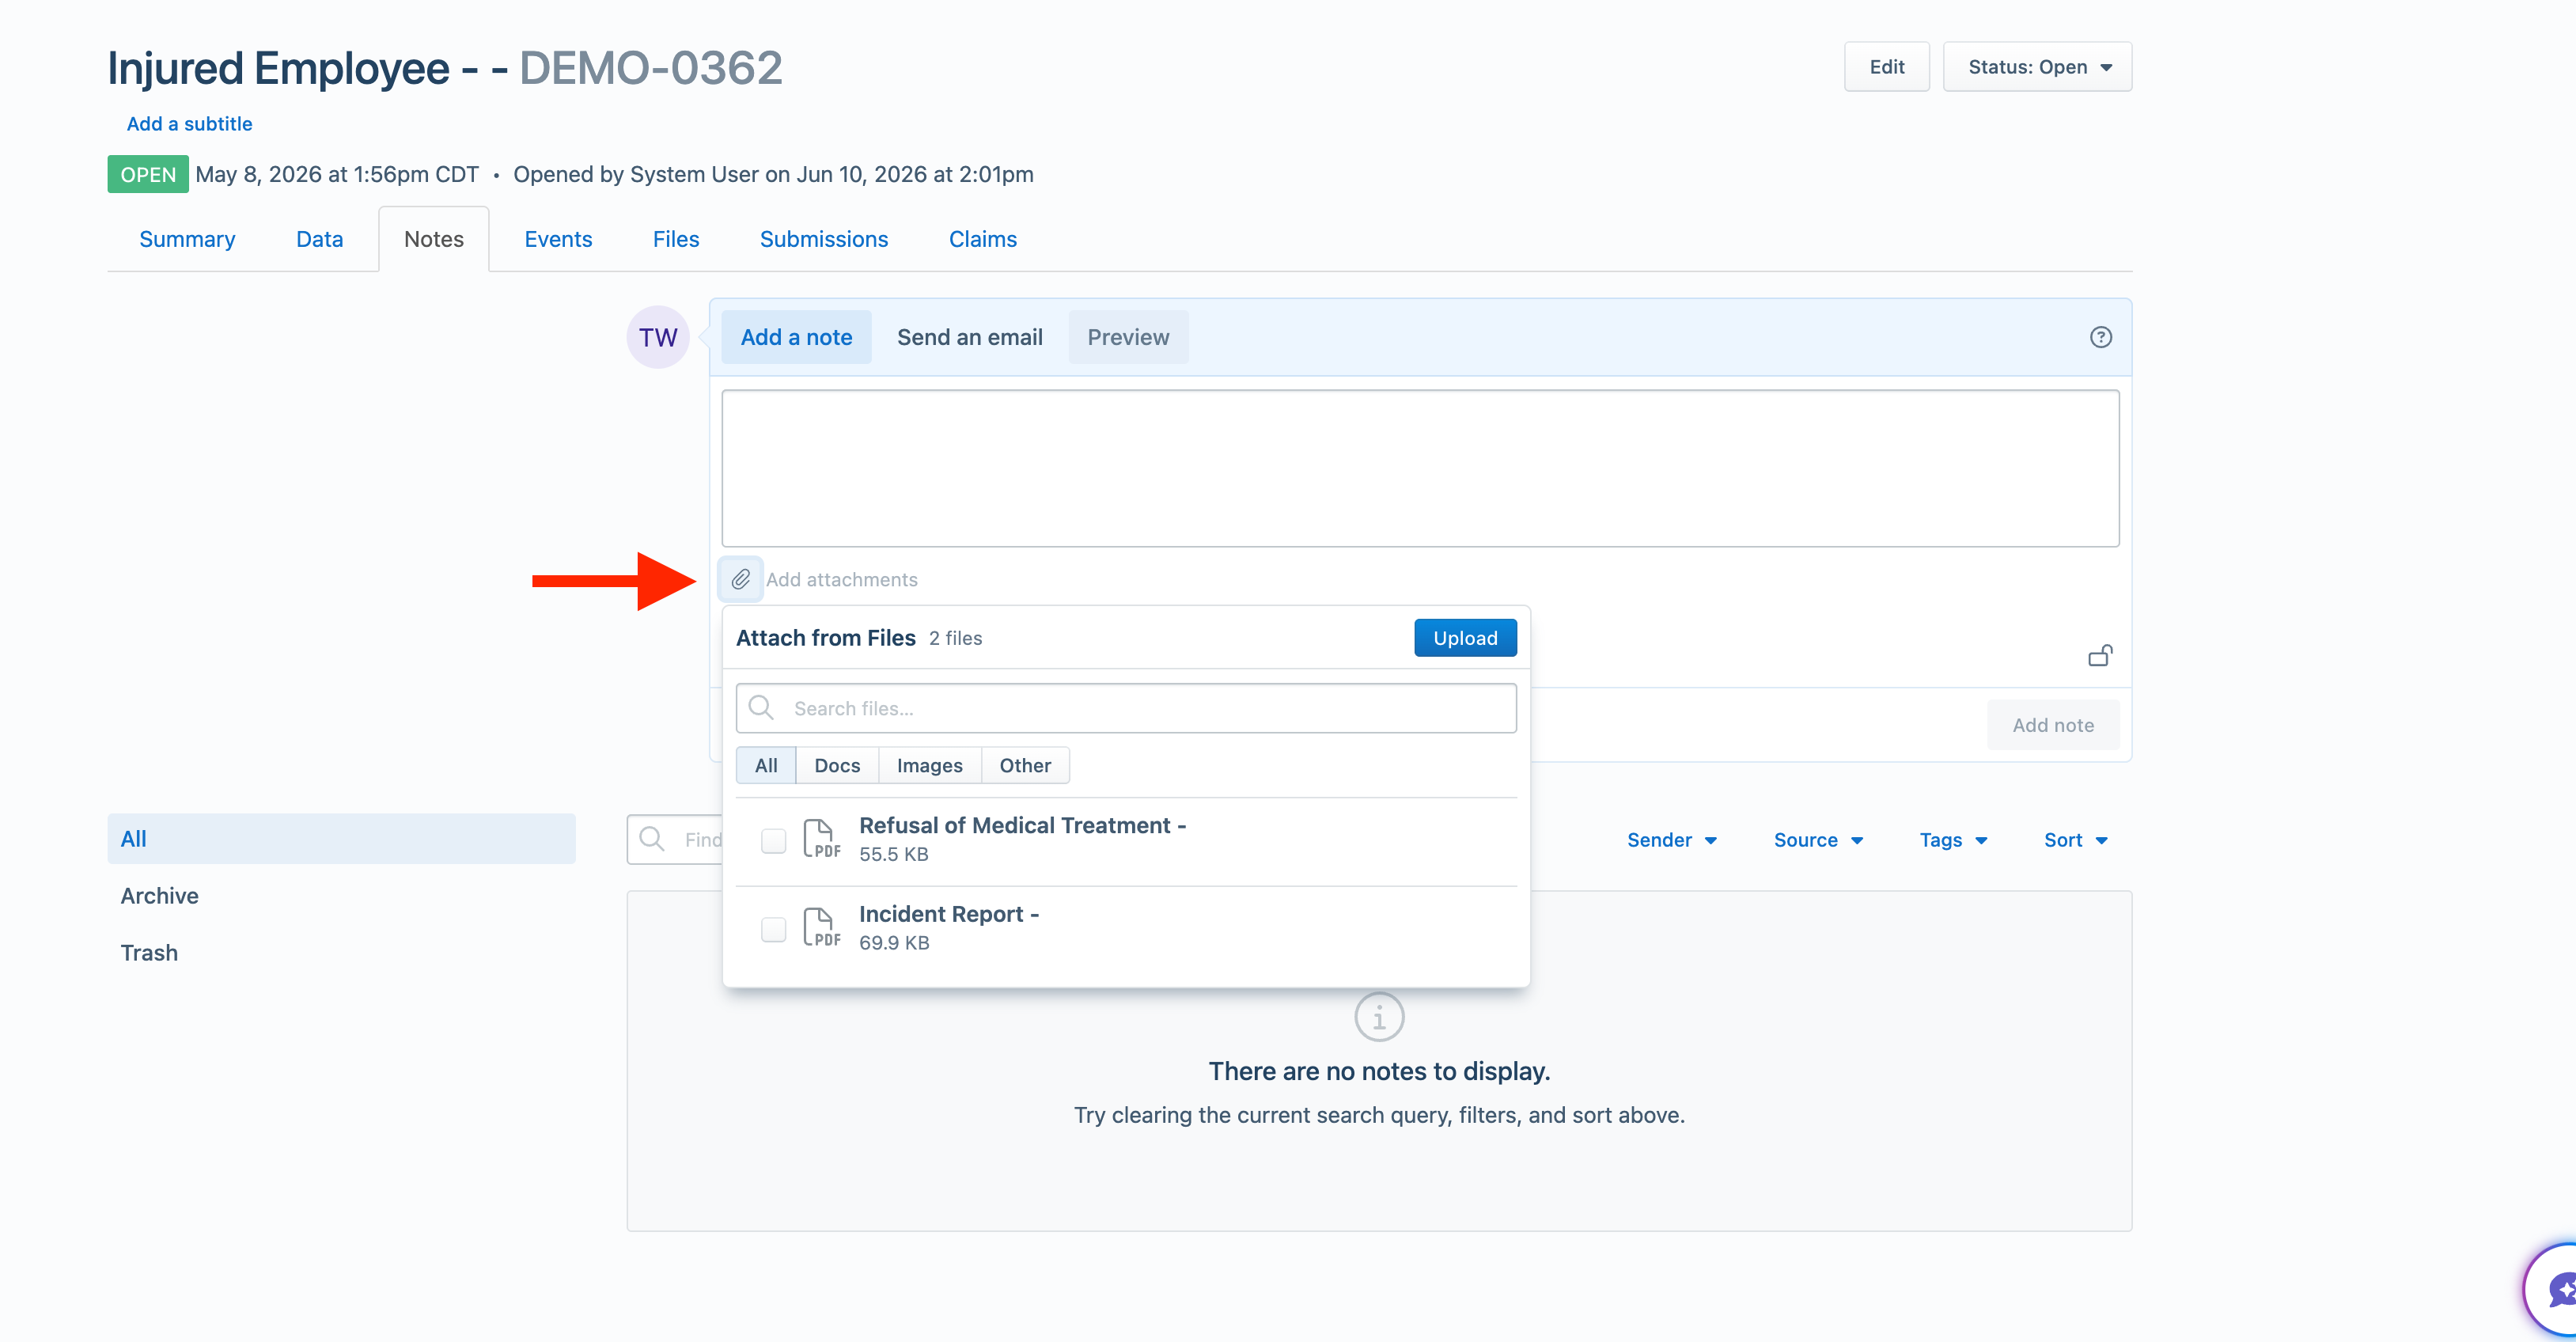Open the Status: Open dropdown
This screenshot has height=1342, width=2576.
click(2037, 67)
